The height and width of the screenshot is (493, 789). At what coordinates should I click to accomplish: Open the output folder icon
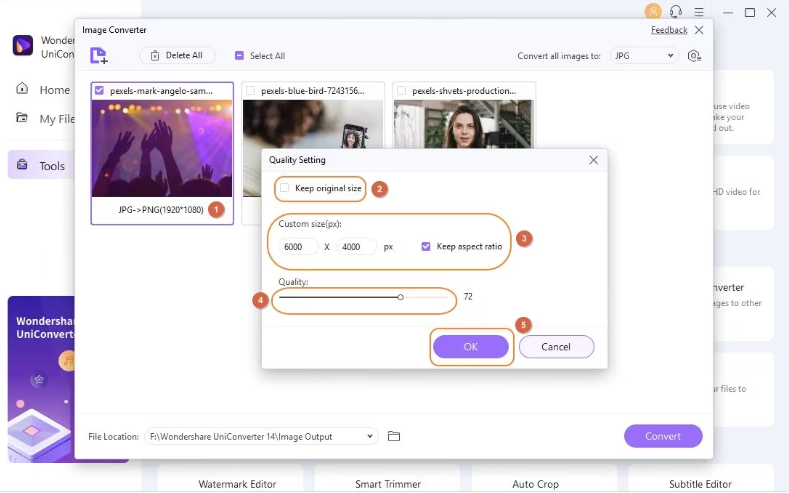[394, 436]
